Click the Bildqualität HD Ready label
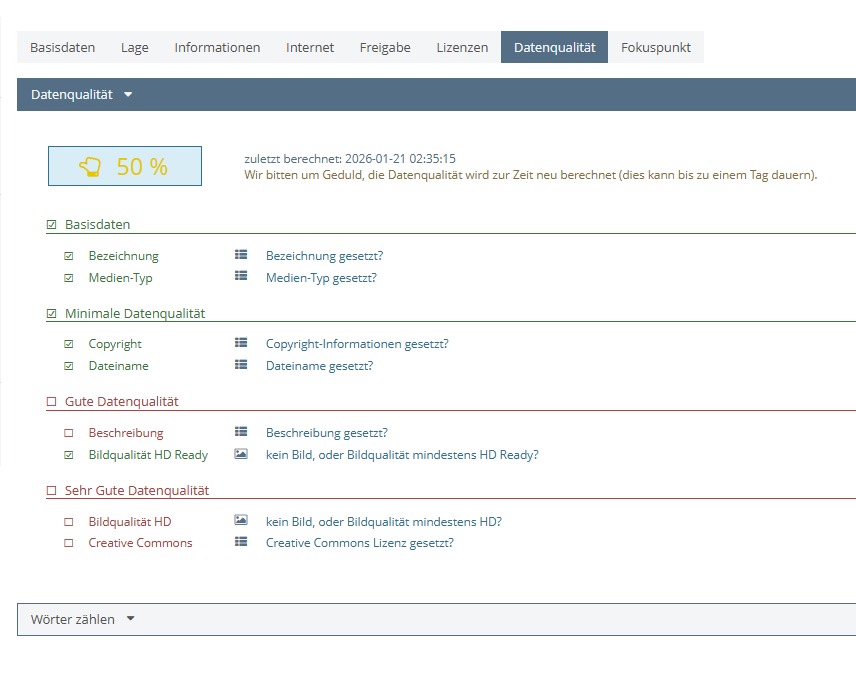 [x=148, y=455]
